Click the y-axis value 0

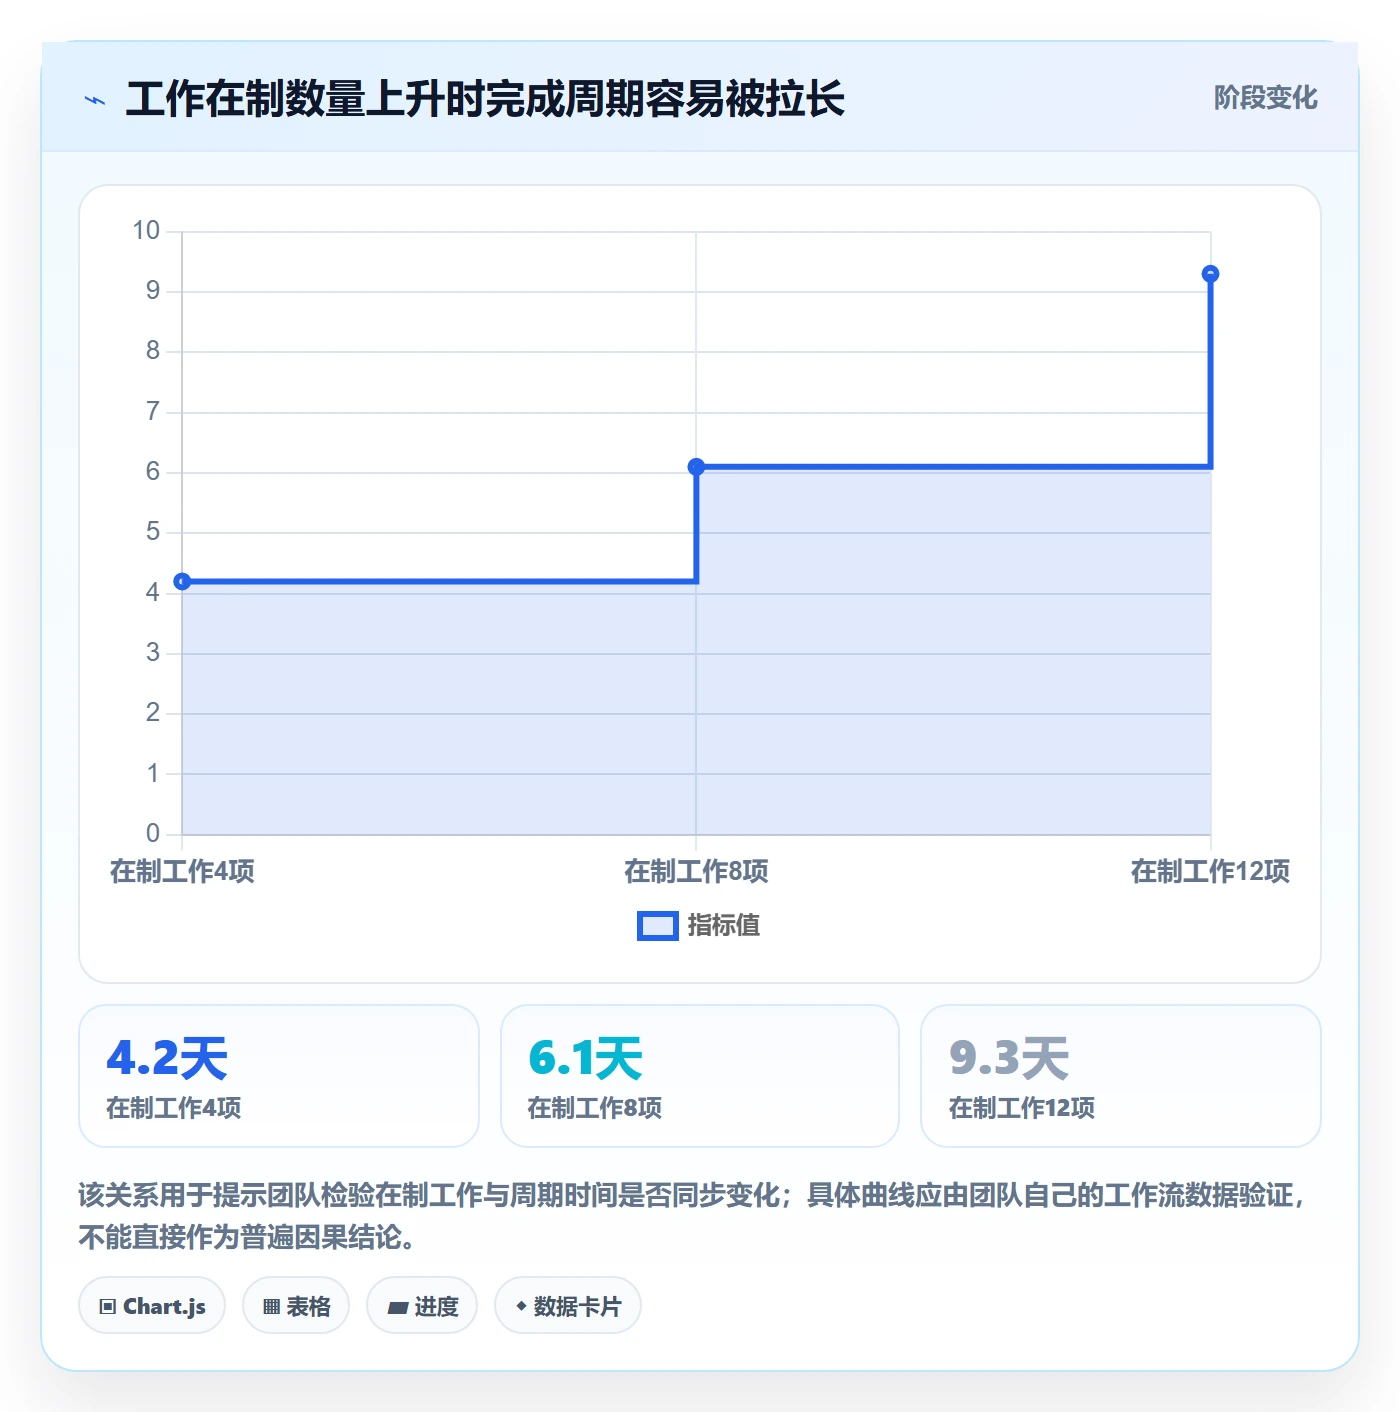[153, 833]
